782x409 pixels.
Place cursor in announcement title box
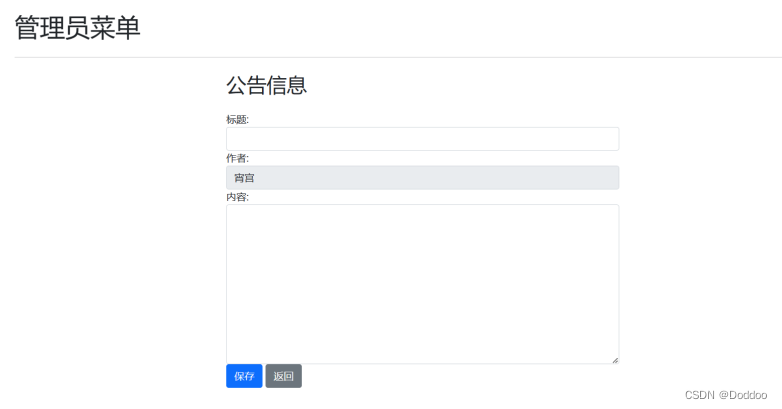[x=422, y=139]
